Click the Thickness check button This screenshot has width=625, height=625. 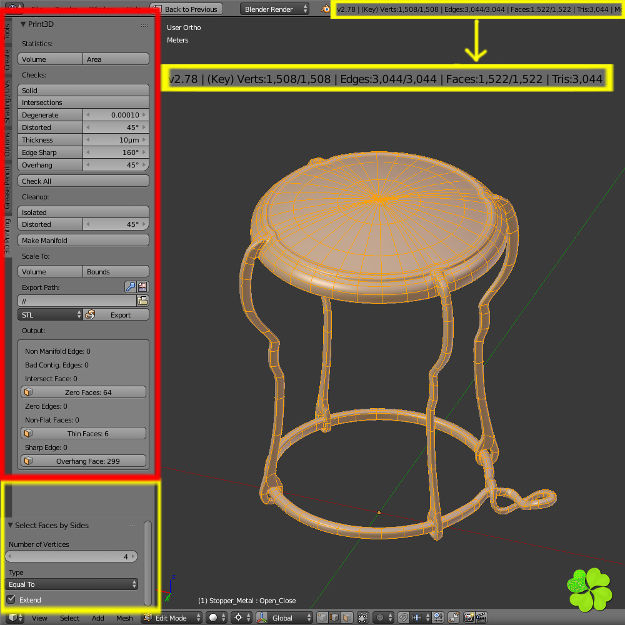pyautogui.click(x=50, y=140)
